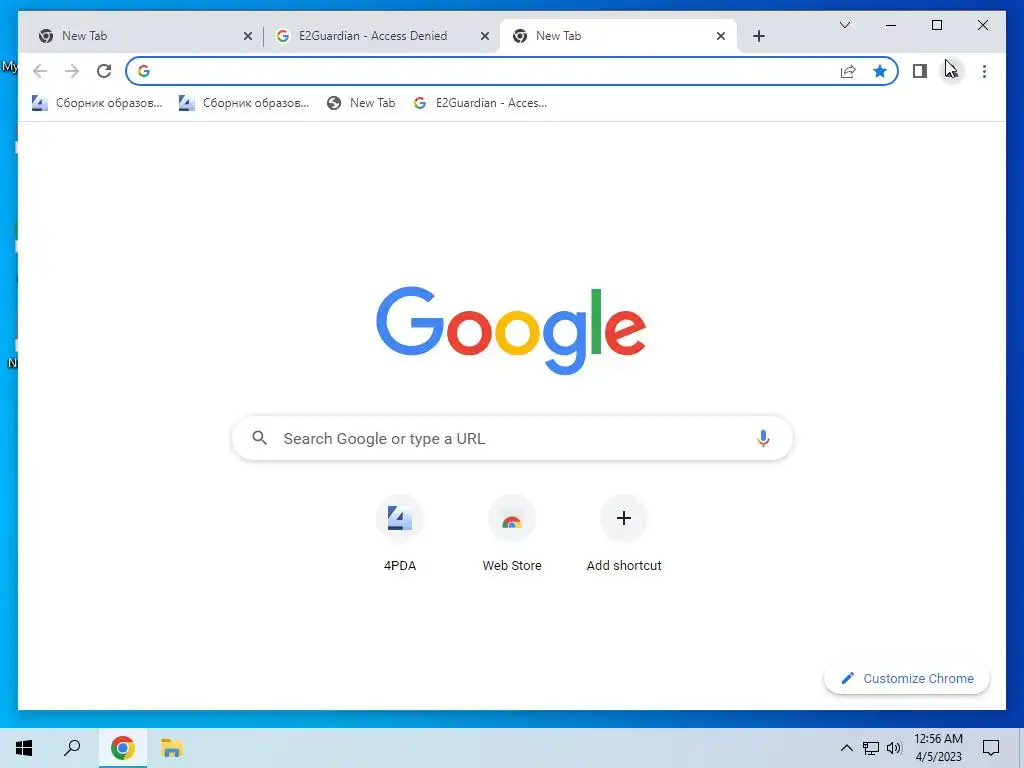Image resolution: width=1024 pixels, height=768 pixels.
Task: Expand the tab search dropdown
Action: pos(844,25)
